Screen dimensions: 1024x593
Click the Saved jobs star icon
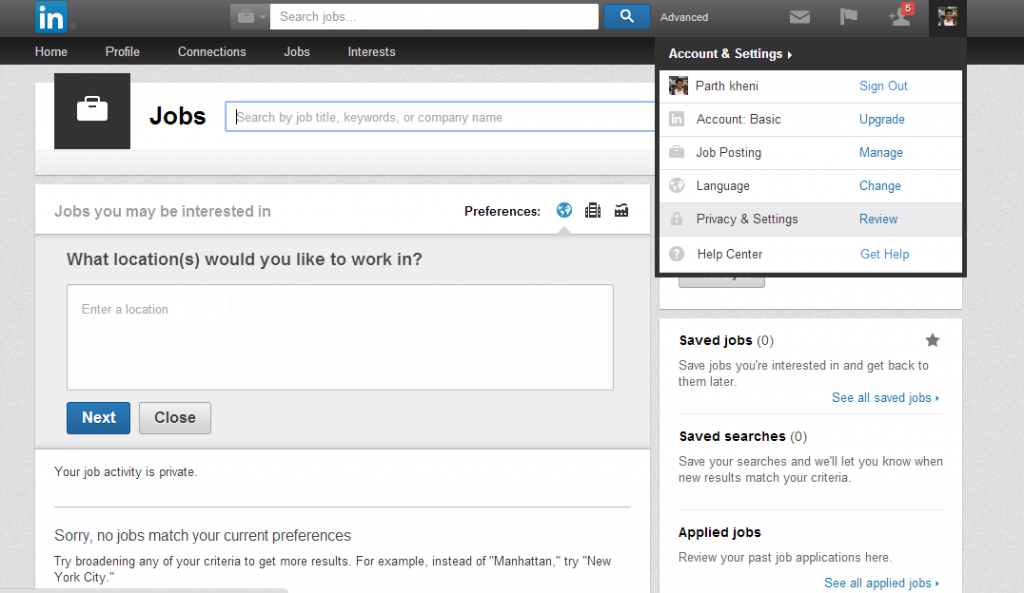933,340
